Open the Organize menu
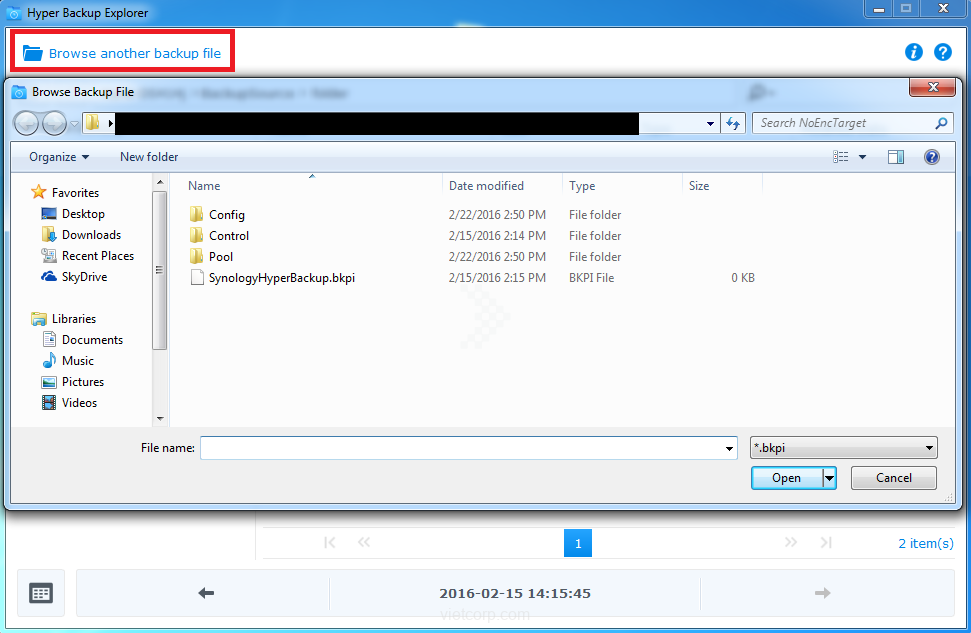This screenshot has width=971, height=633. (x=59, y=157)
